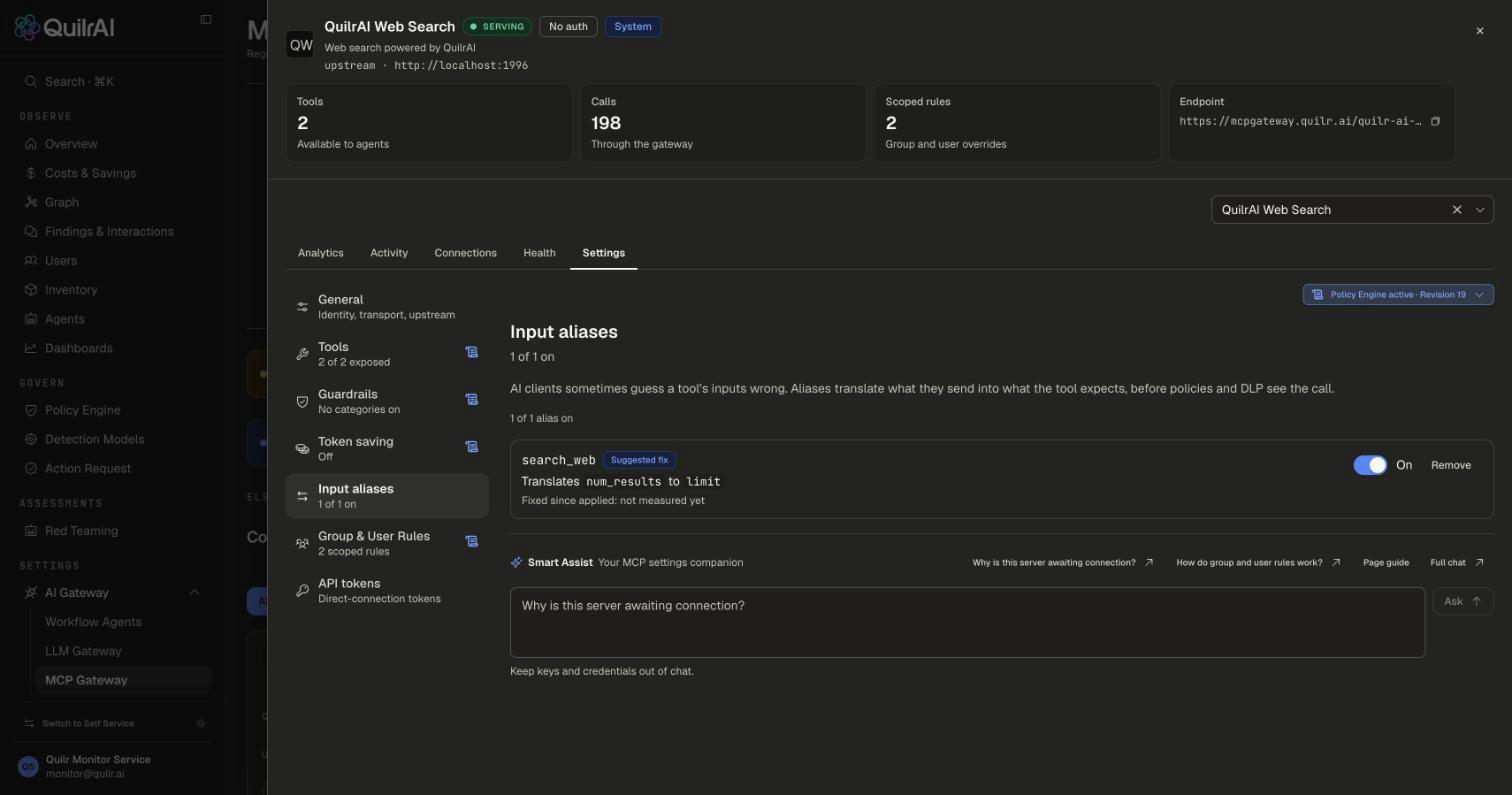Open 'Why is this server awaiting connection?' link

(x=1063, y=563)
